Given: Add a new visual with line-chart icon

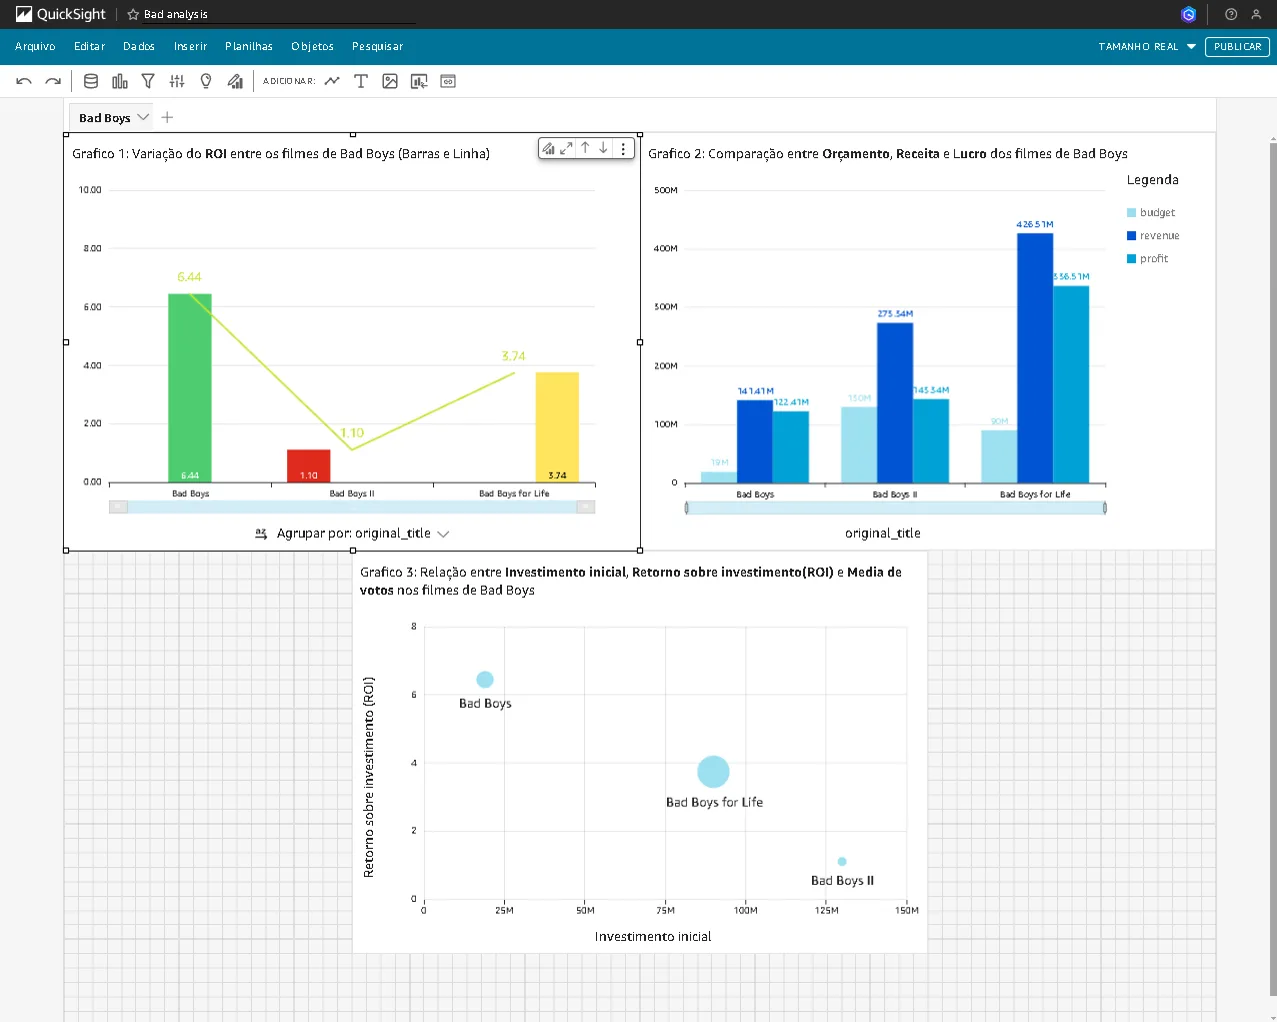Looking at the screenshot, I should [x=332, y=81].
